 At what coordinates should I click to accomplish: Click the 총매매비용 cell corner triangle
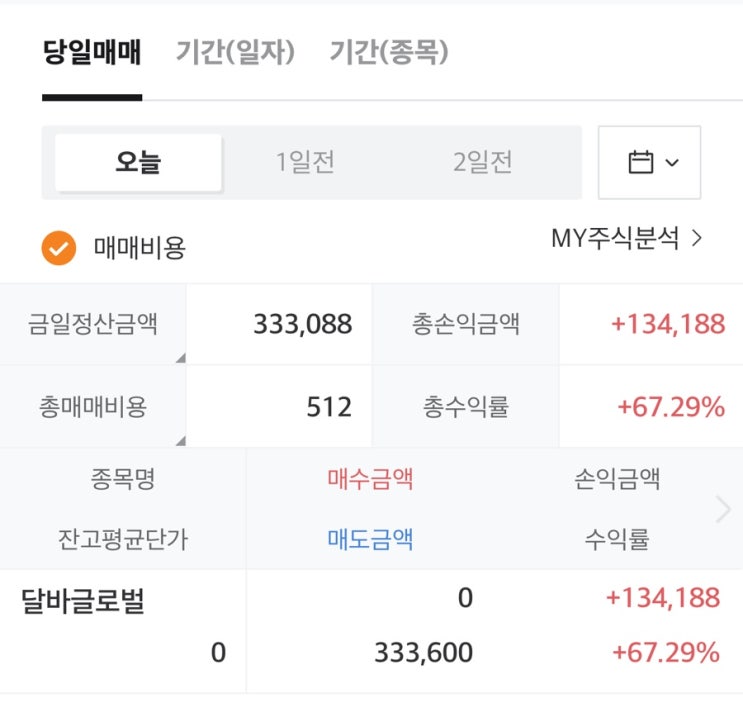180,440
